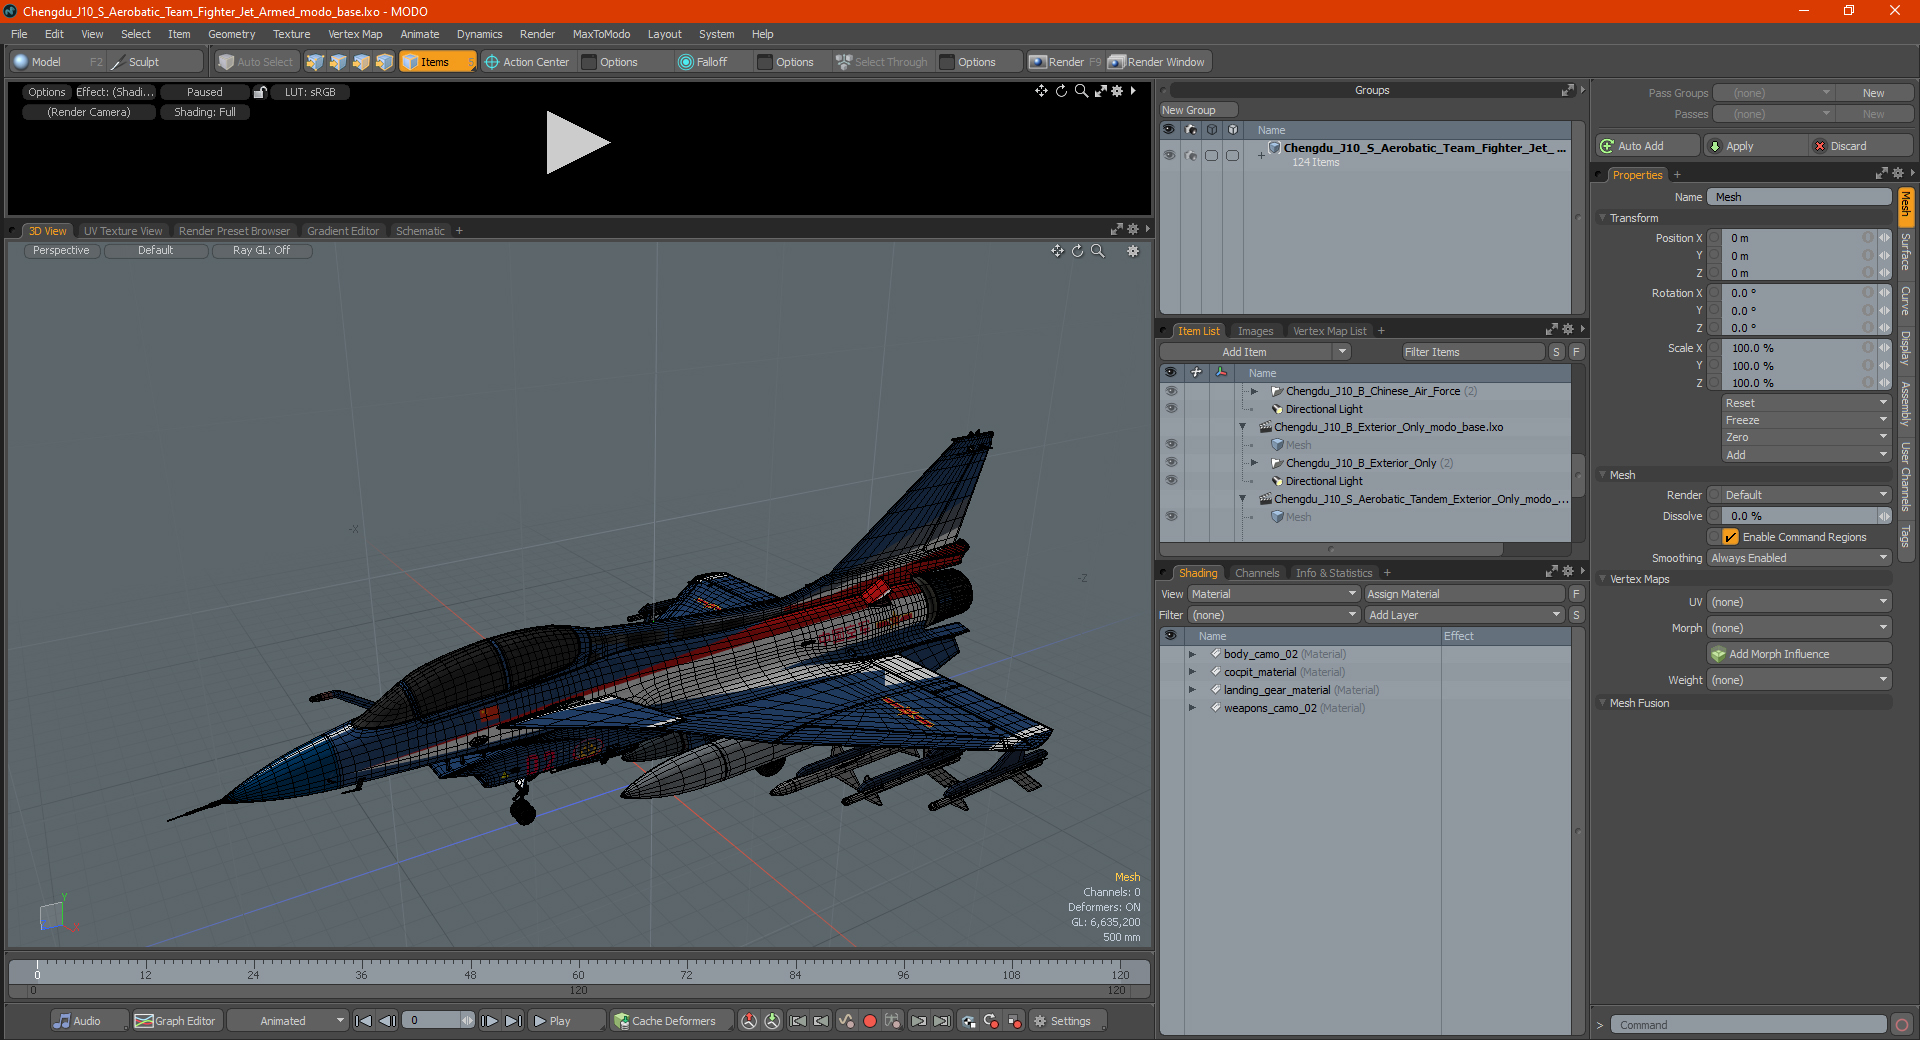1920x1040 pixels.
Task: Toggle visibility of Chengdu_J10_B_Exterior_Only group
Action: (x=1171, y=463)
